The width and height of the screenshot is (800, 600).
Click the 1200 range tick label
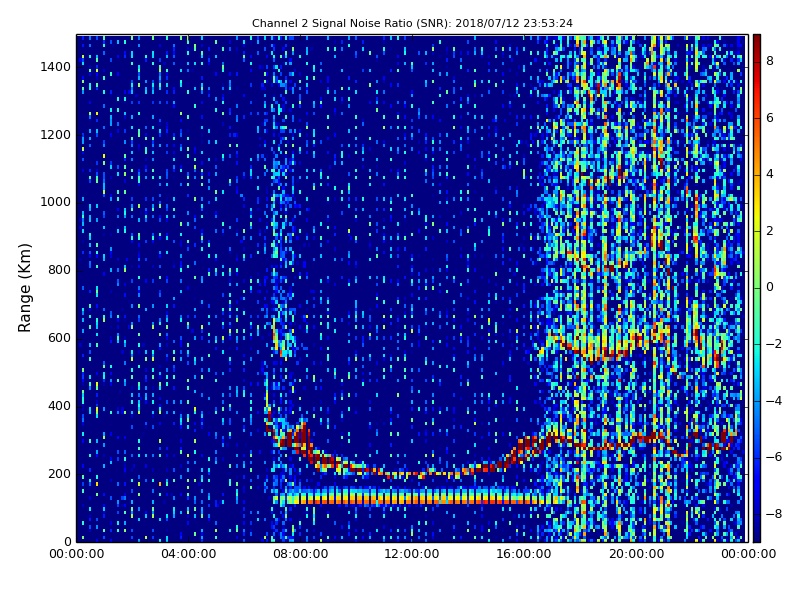tap(56, 135)
